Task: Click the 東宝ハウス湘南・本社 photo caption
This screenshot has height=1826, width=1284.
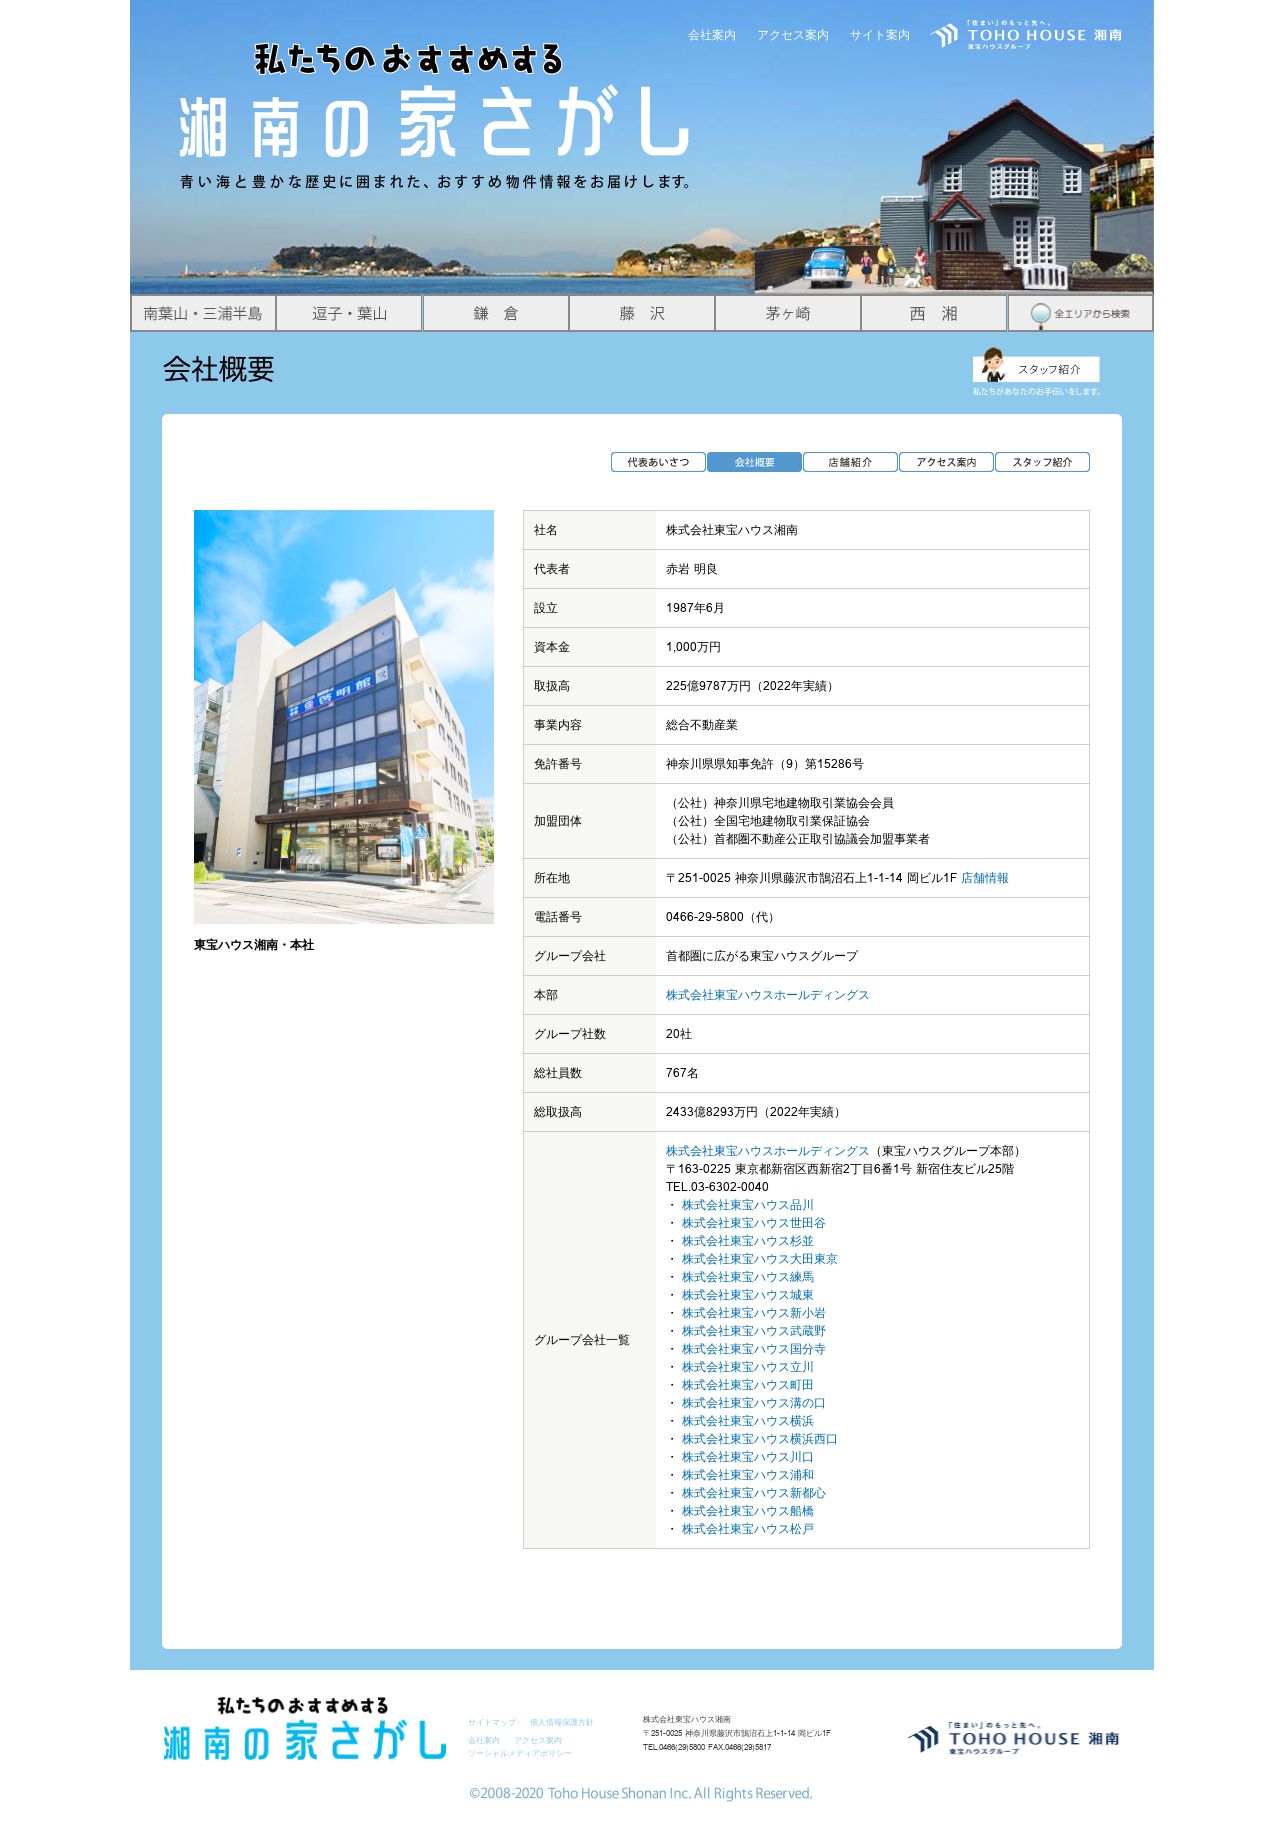Action: tap(254, 945)
